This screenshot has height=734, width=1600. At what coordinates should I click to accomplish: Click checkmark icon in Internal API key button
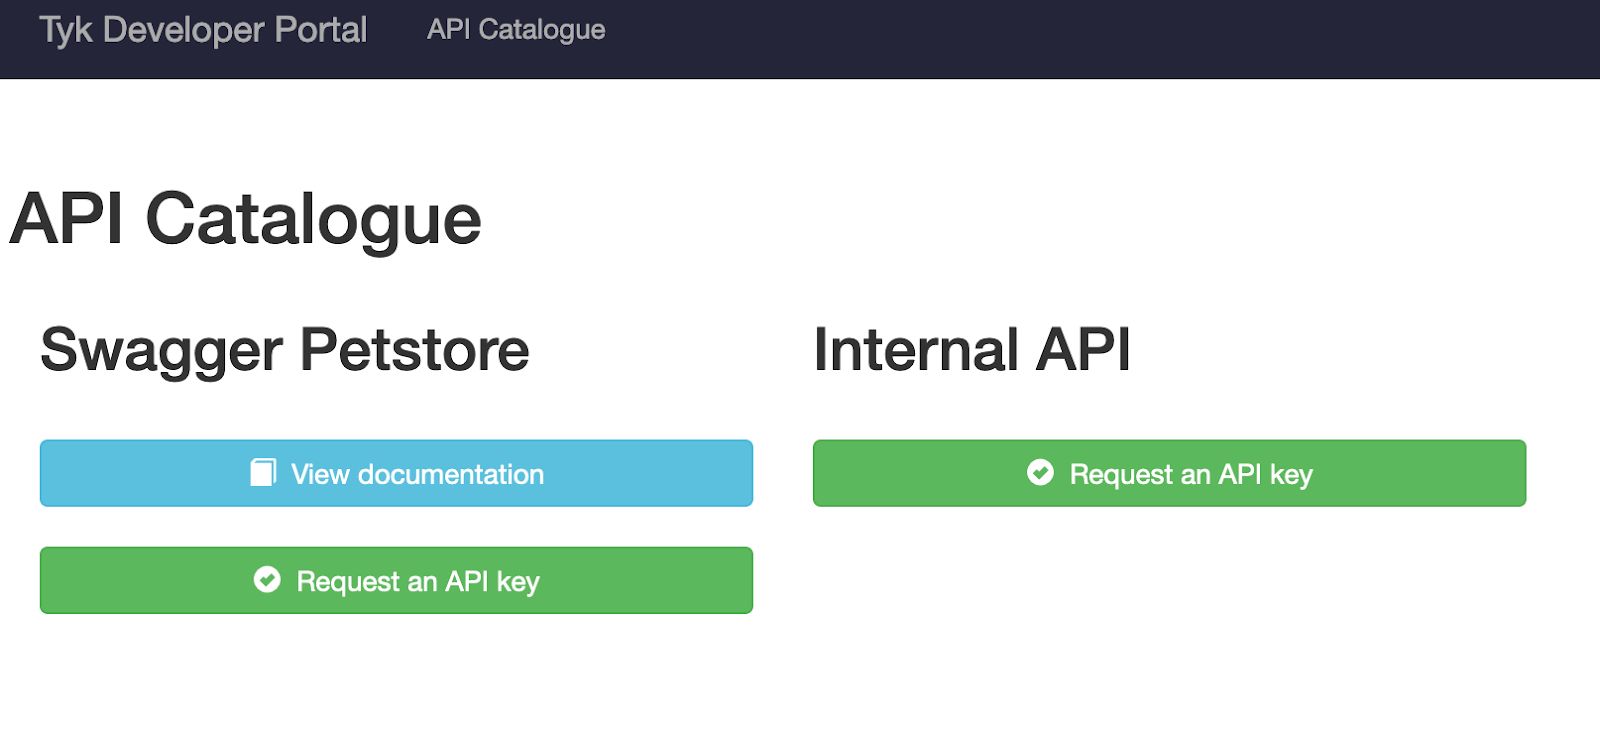[1040, 473]
